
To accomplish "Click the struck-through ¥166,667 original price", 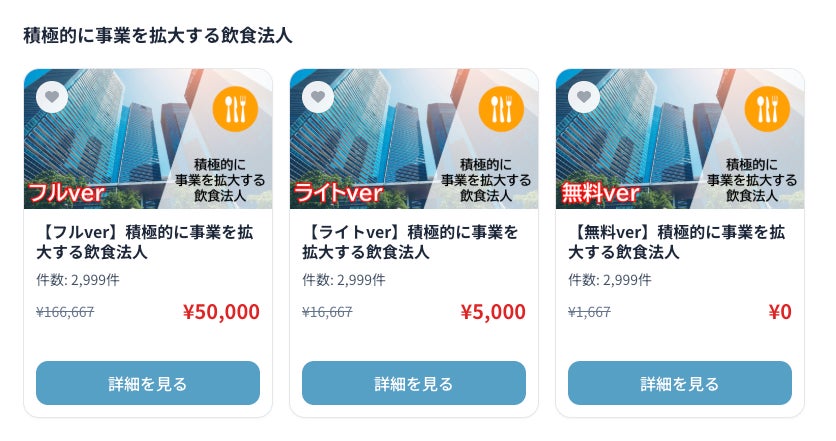I will point(65,312).
